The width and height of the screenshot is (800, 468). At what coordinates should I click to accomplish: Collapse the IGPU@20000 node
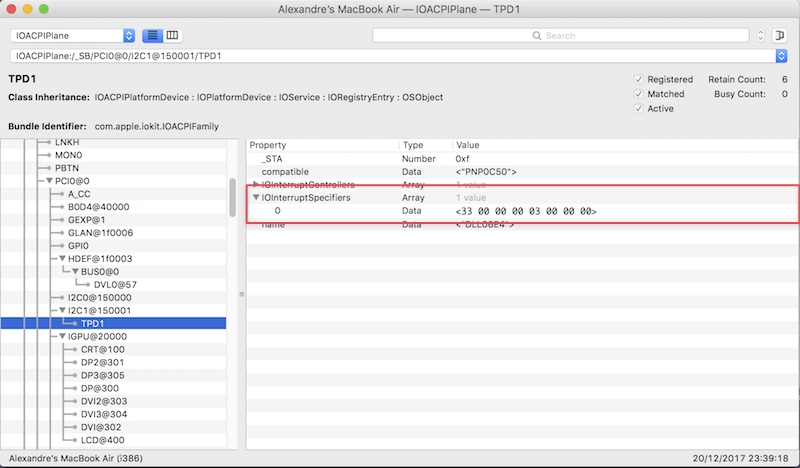[x=62, y=337]
